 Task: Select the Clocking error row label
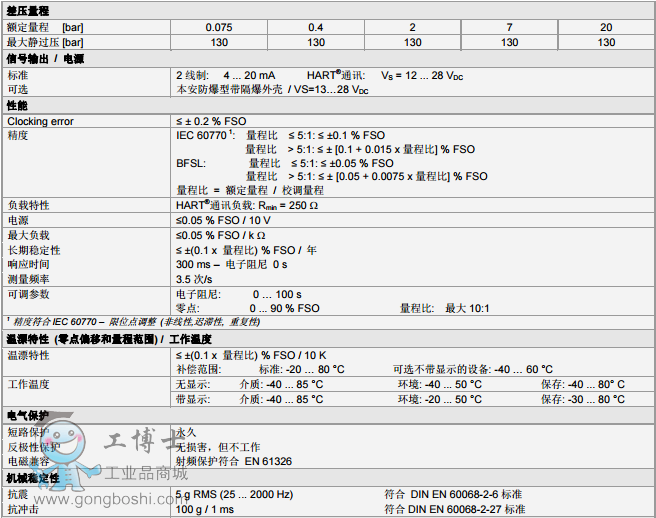point(41,121)
